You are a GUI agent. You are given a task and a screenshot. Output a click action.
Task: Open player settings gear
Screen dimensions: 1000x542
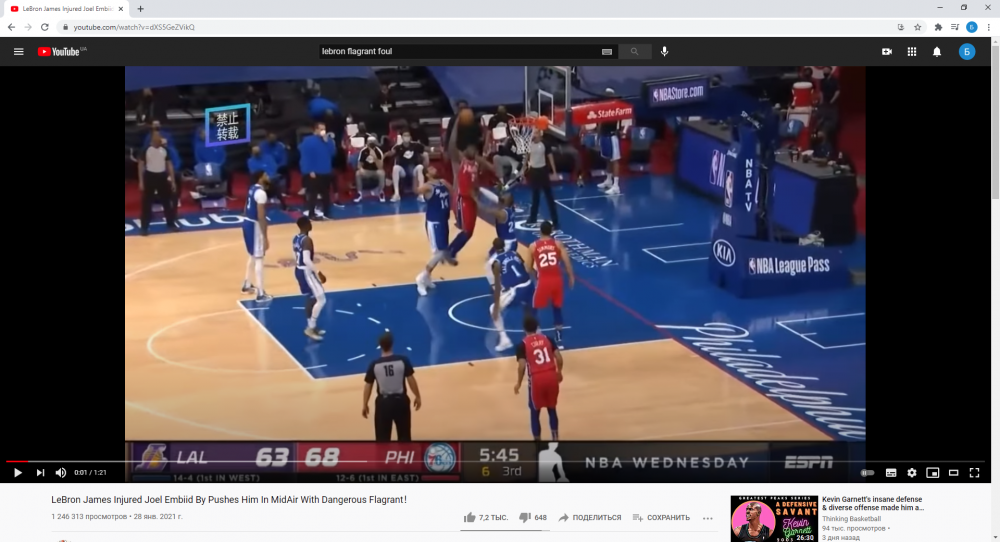click(911, 472)
